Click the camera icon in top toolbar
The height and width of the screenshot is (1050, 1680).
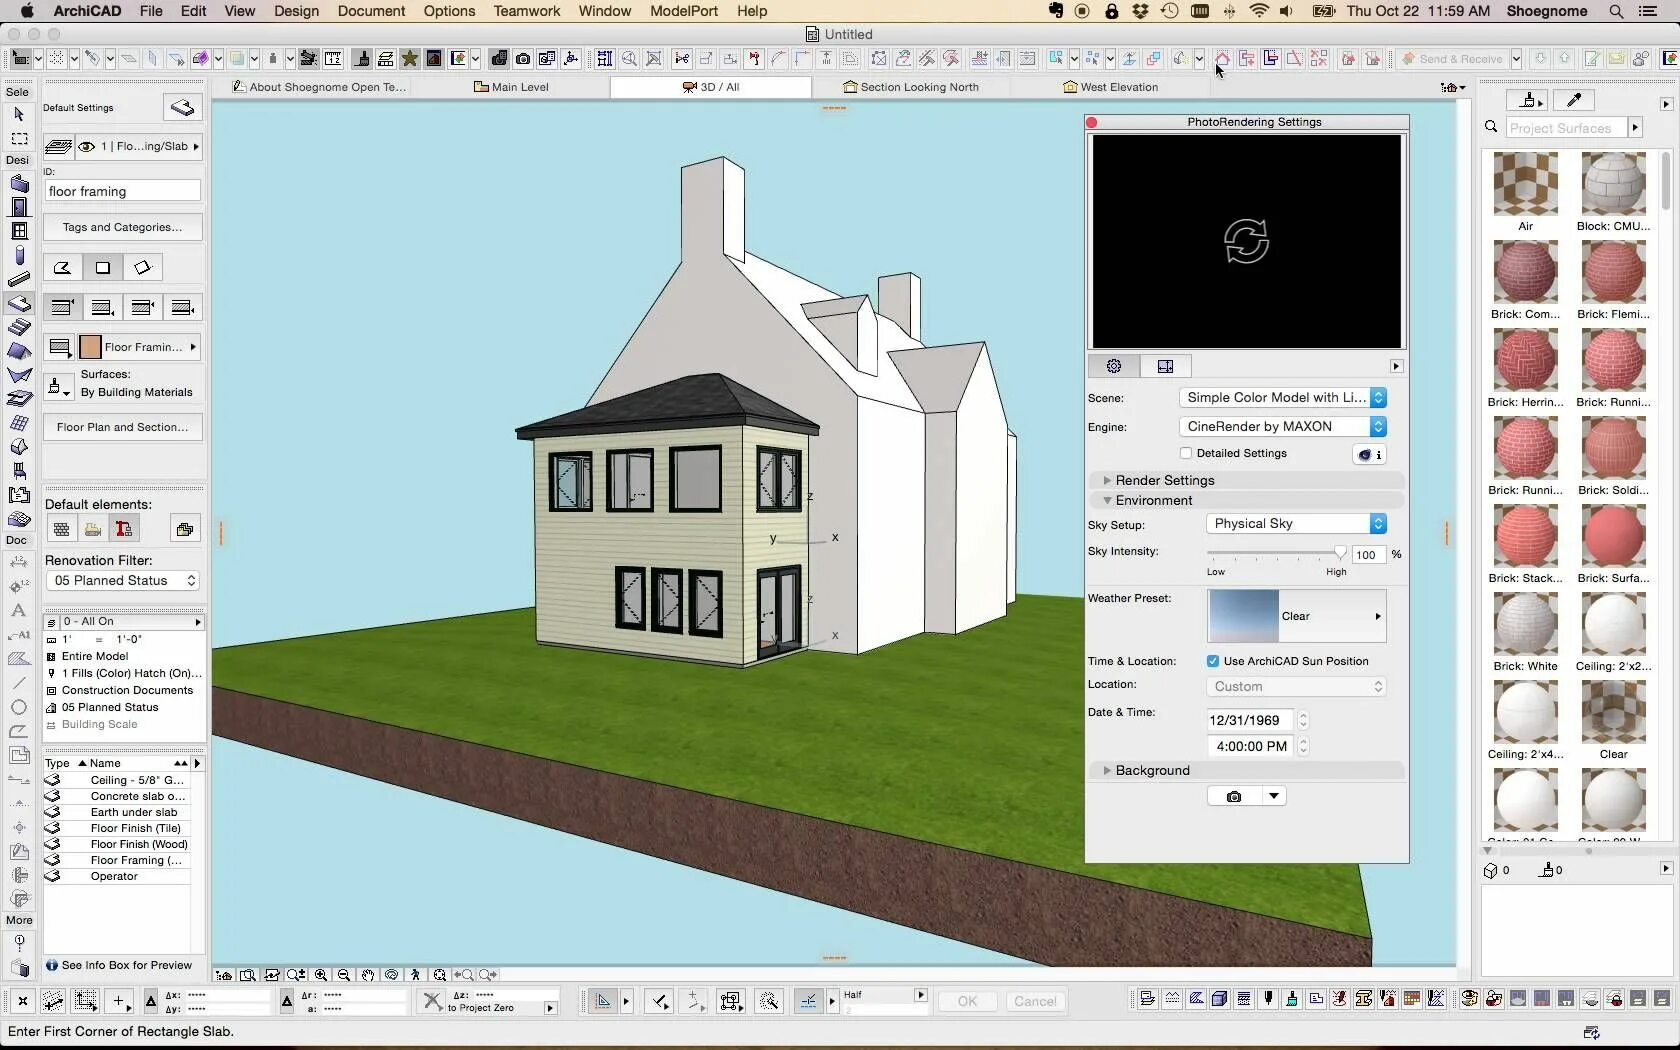pos(523,59)
